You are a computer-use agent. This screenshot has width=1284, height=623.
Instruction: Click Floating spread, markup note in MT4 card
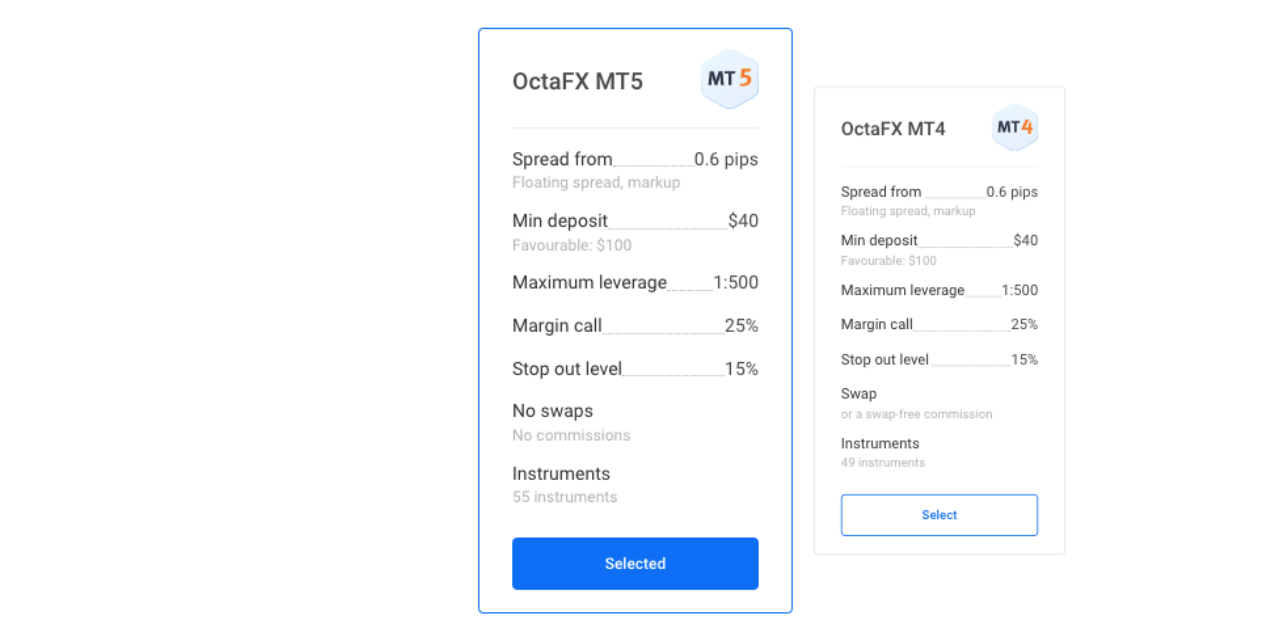(x=908, y=211)
